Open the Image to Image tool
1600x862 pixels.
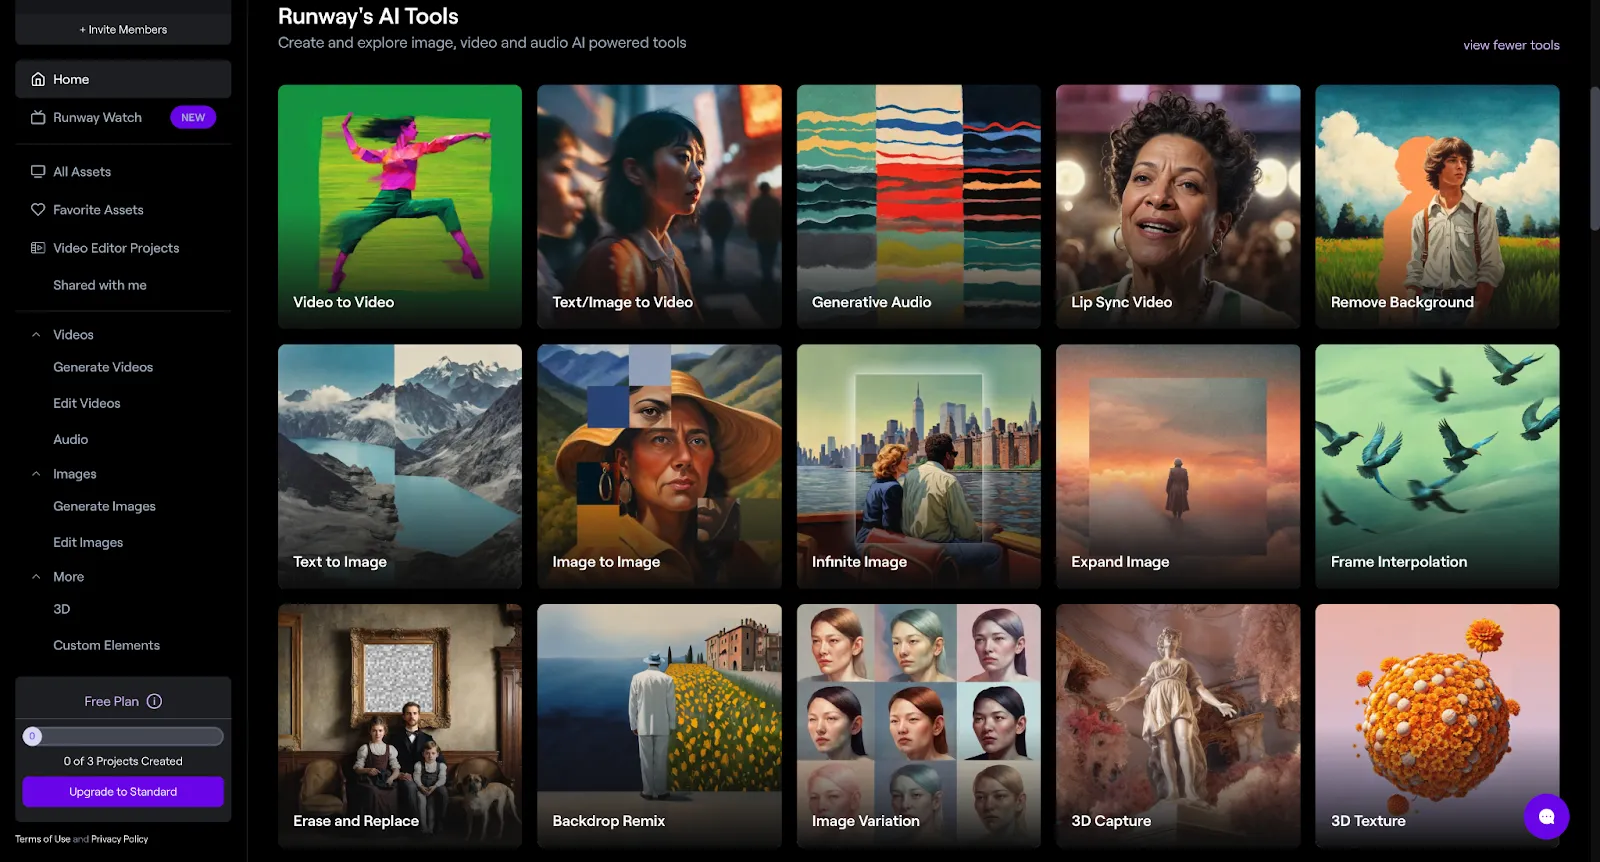[659, 466]
